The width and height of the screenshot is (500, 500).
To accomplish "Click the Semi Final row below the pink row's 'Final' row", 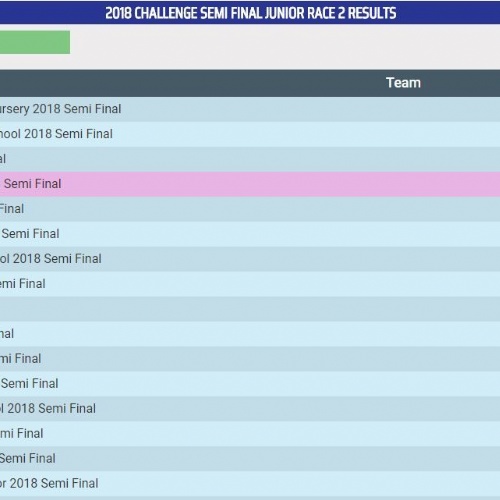I will pyautogui.click(x=250, y=234).
